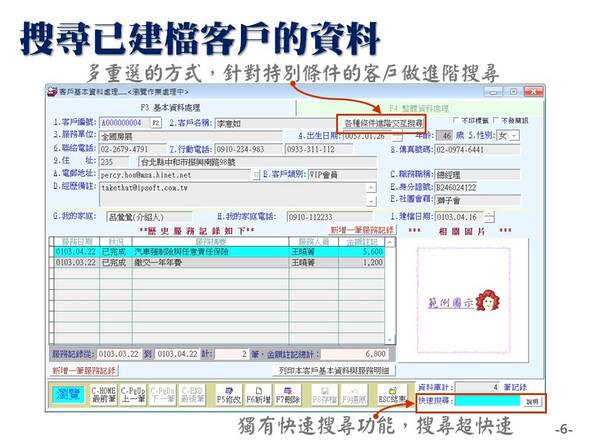Image resolution: width=590 pixels, height=443 pixels.
Task: Click the 建檔日期 spinner beside 0103.04.16
Action: tap(489, 217)
